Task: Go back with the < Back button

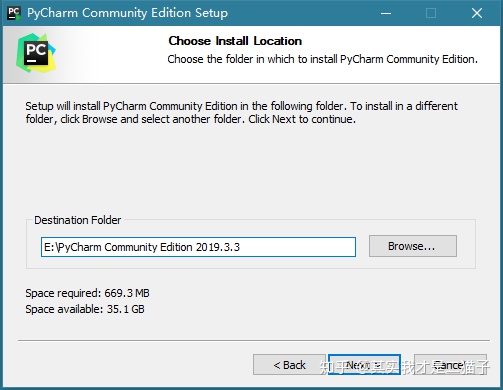Action: pos(289,365)
